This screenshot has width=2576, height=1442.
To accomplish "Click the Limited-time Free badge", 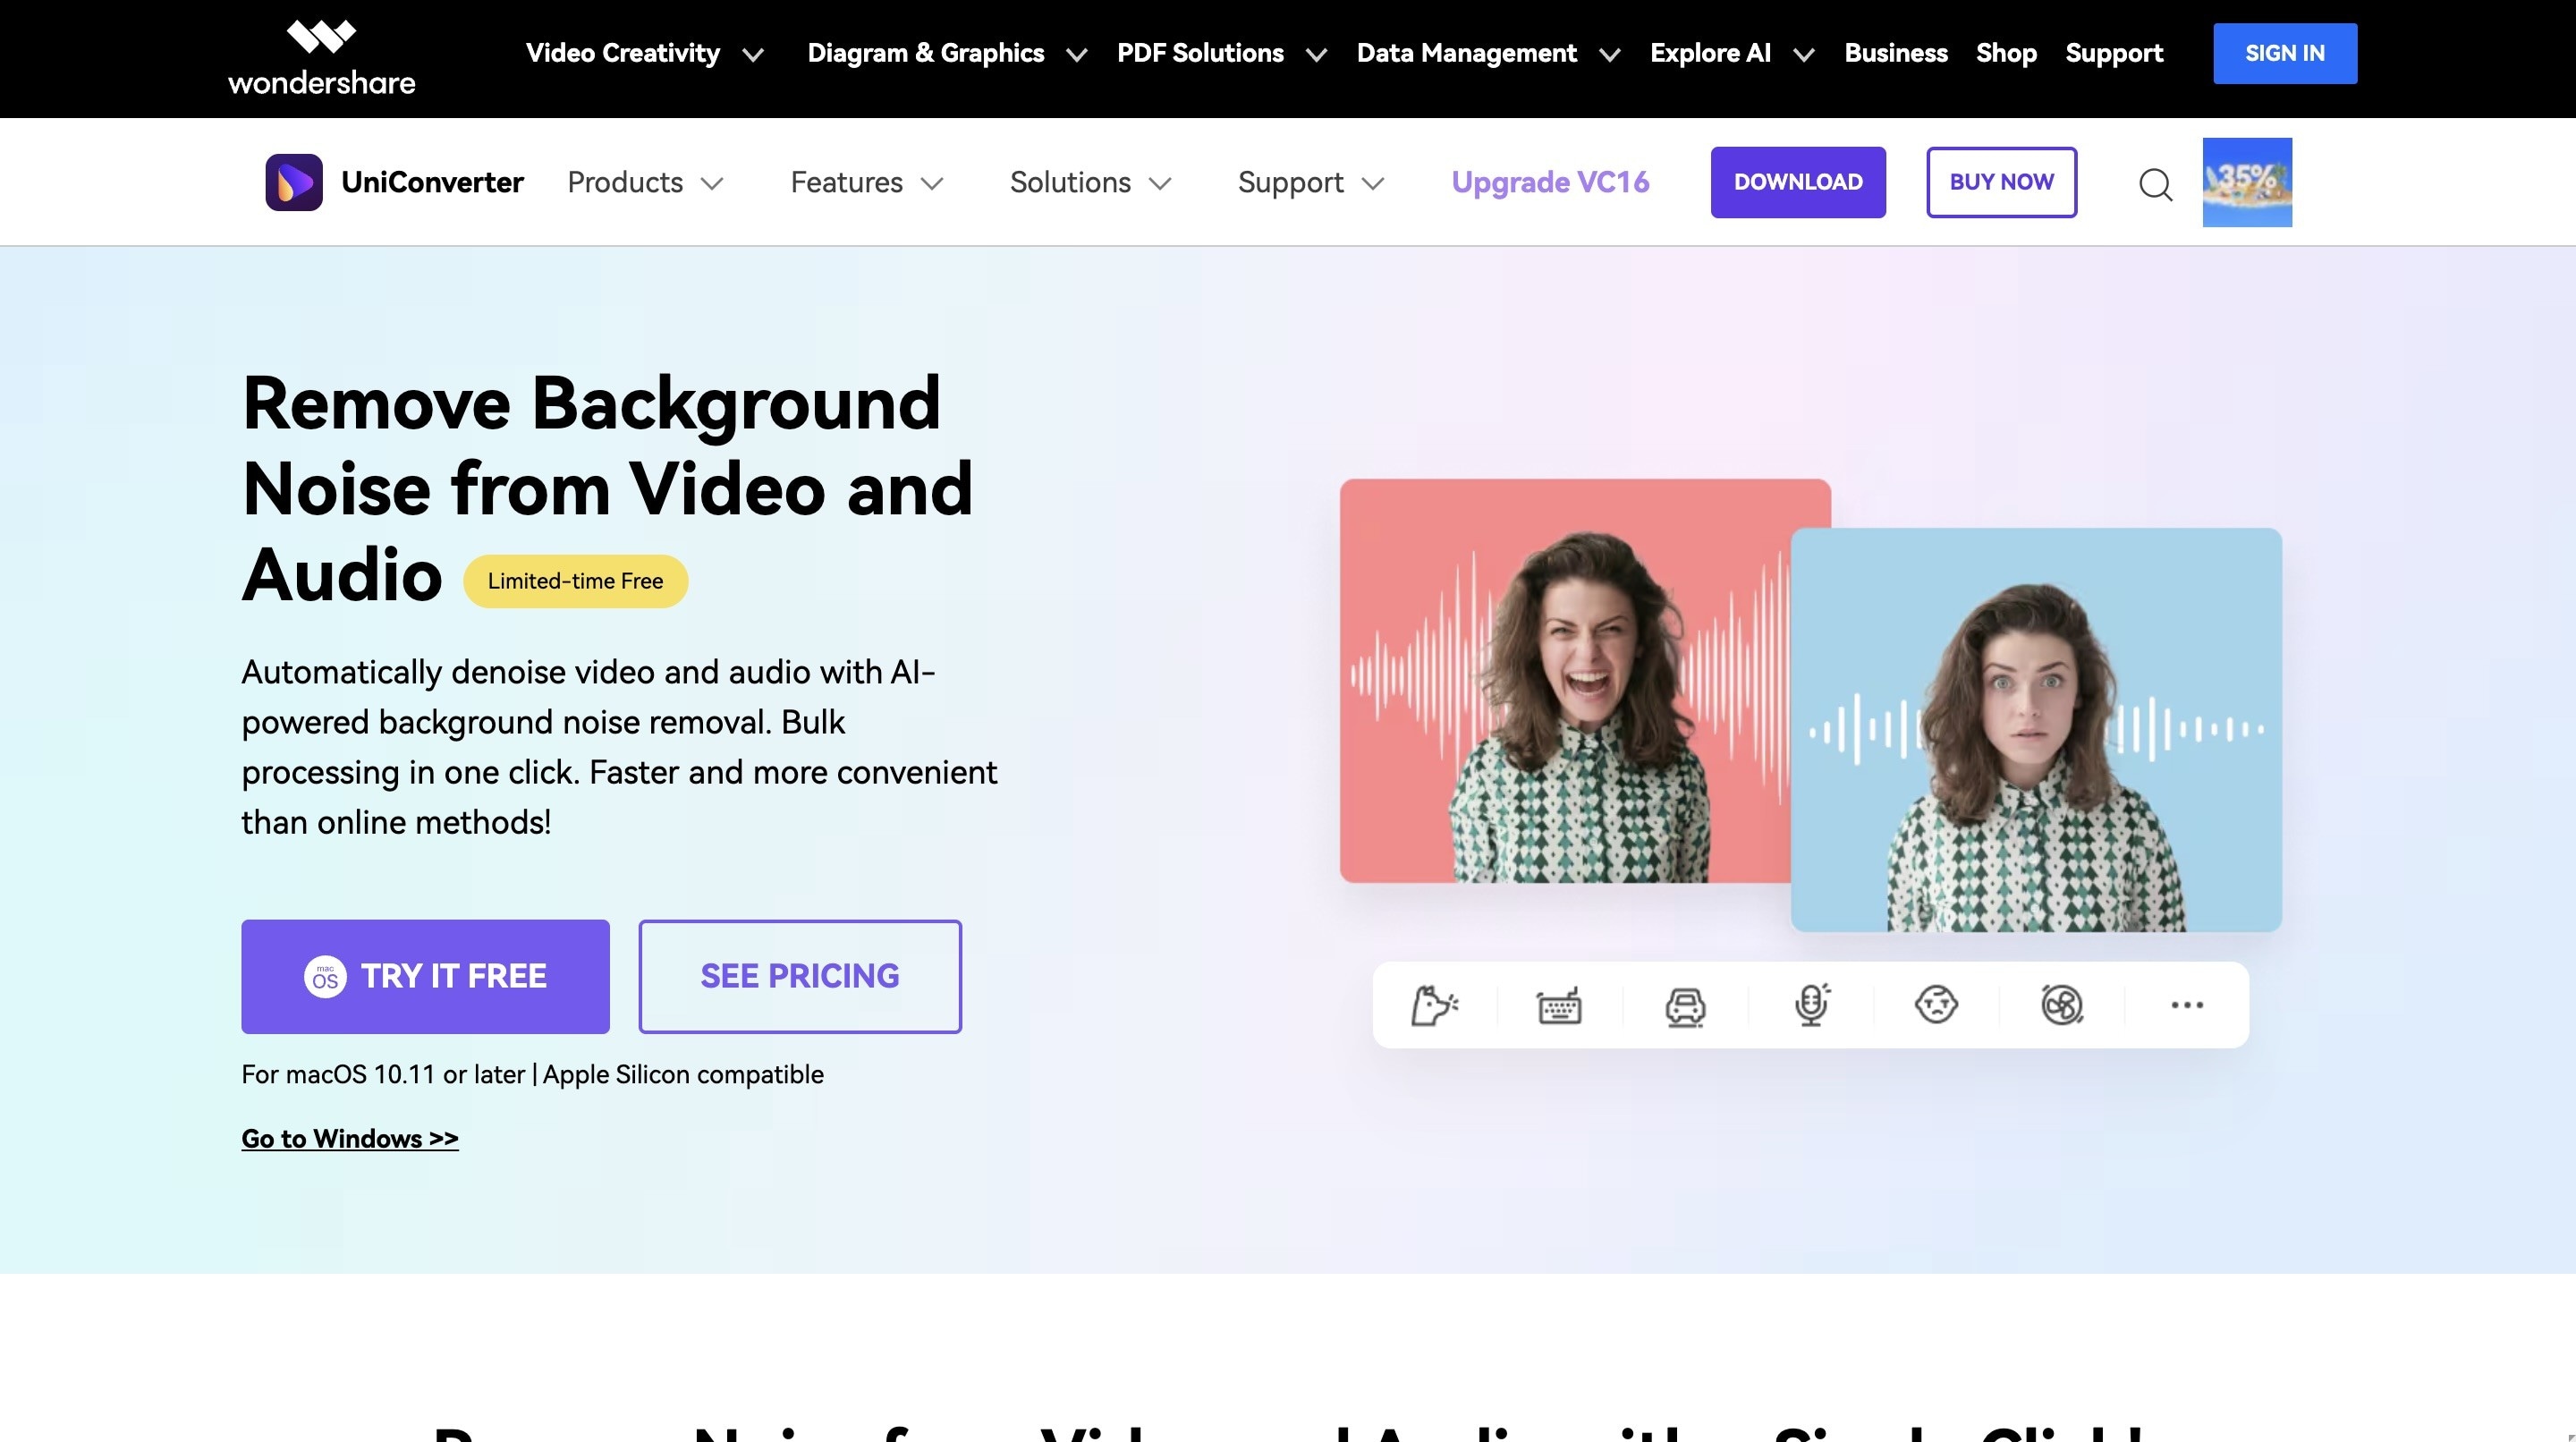I will pos(575,581).
